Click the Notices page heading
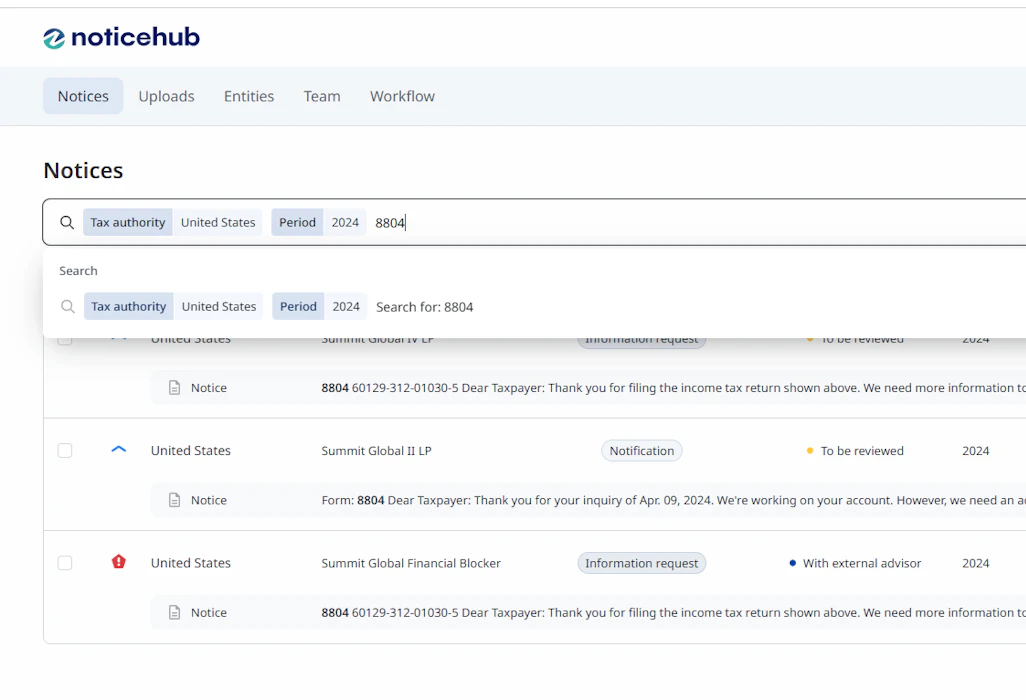 83,170
